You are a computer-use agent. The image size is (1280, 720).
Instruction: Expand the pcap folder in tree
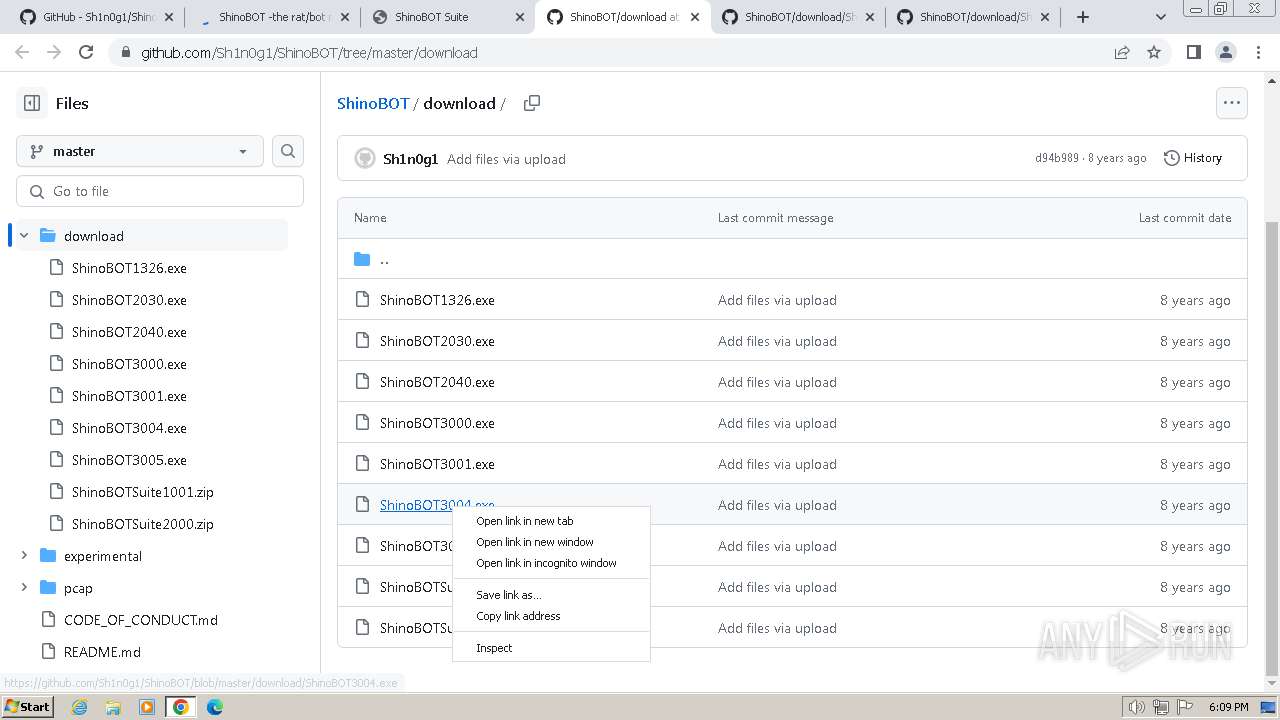(24, 588)
